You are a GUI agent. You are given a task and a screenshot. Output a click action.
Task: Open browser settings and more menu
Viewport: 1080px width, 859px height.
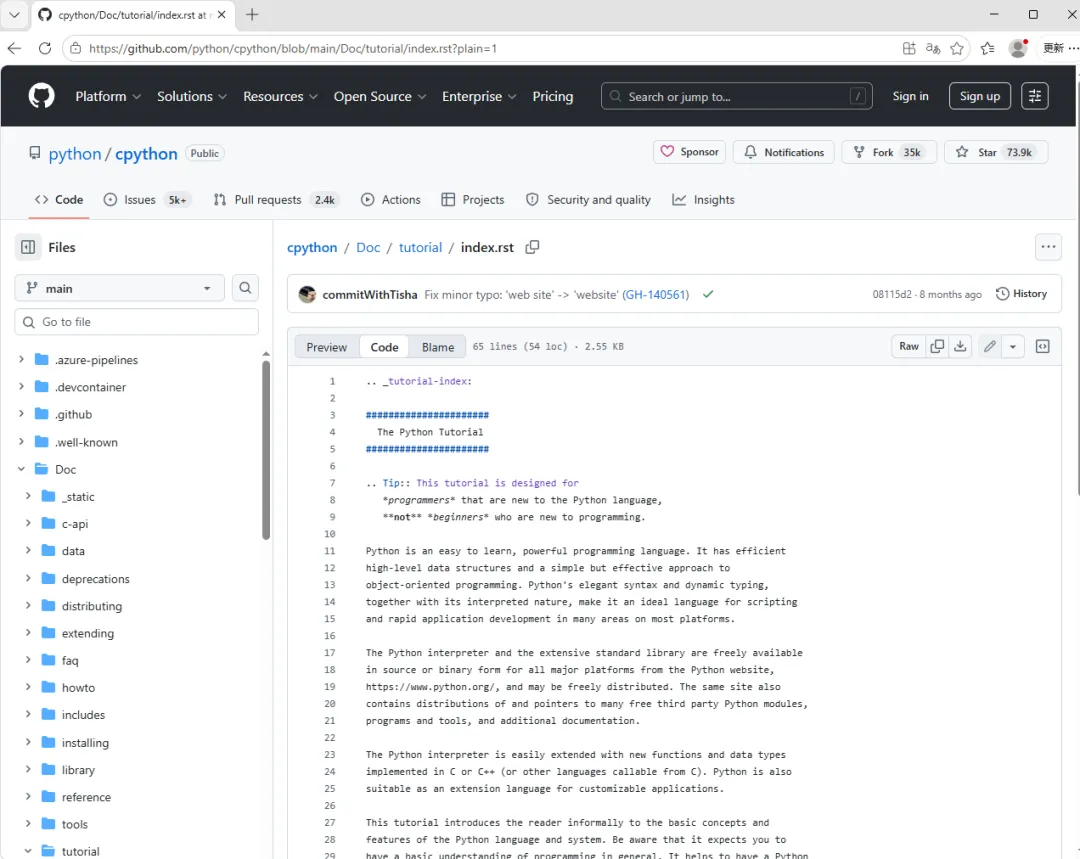[x=1073, y=48]
